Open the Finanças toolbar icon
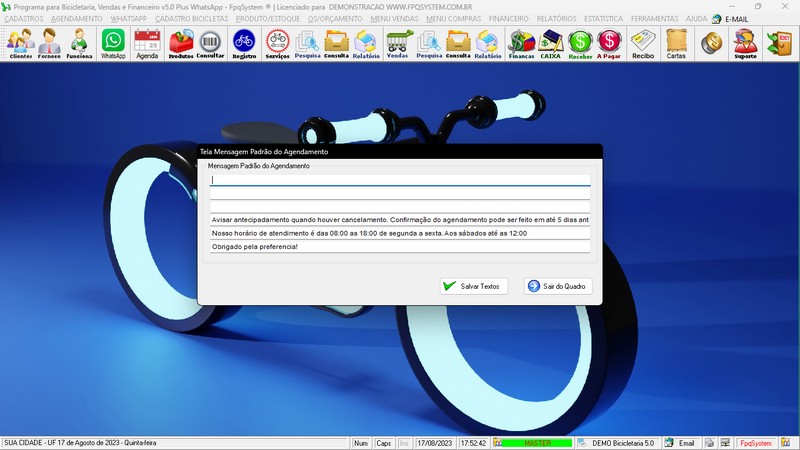The width and height of the screenshot is (800, 450). point(521,43)
